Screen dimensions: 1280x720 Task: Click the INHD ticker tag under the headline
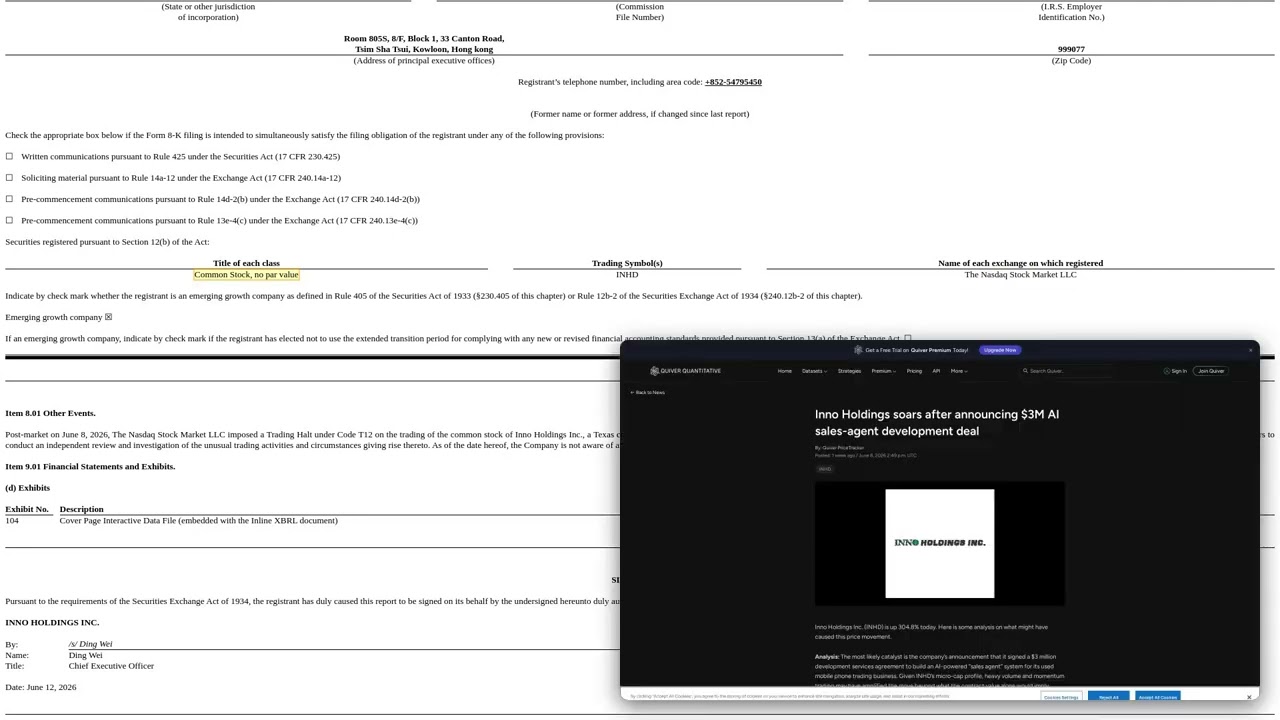[x=825, y=469]
